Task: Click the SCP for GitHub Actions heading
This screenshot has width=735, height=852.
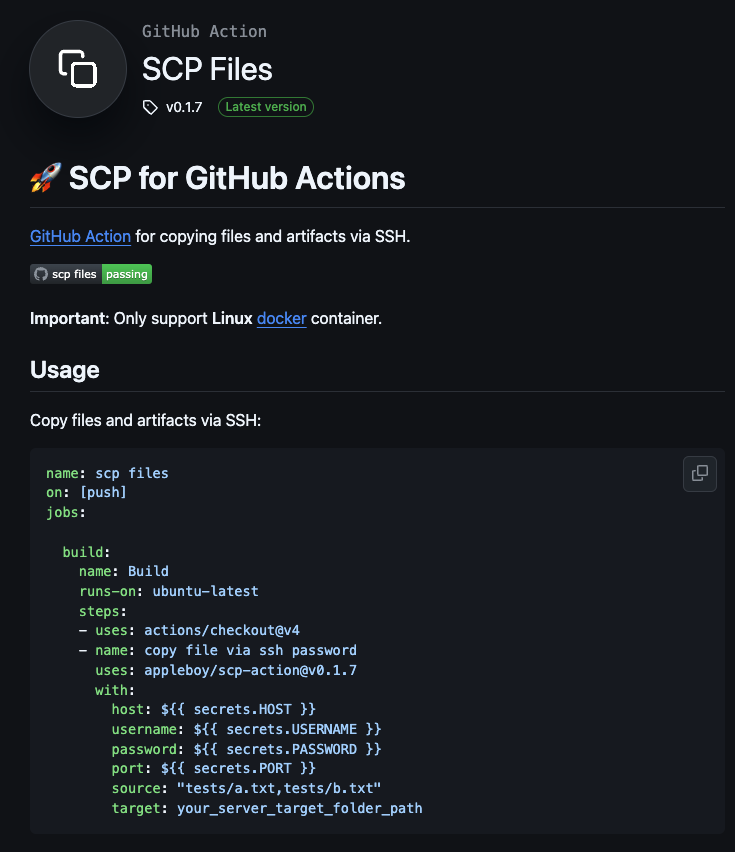Action: point(237,178)
